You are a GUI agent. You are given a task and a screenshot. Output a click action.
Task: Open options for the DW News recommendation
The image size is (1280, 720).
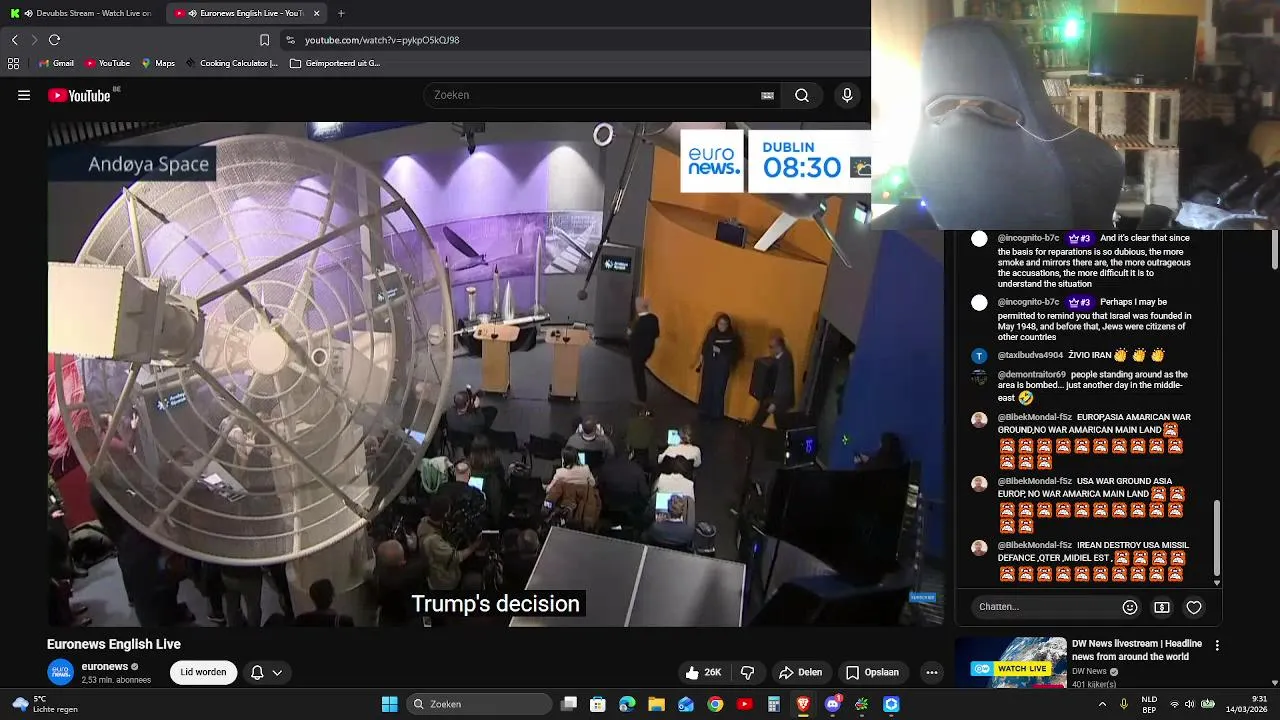click(x=1217, y=646)
